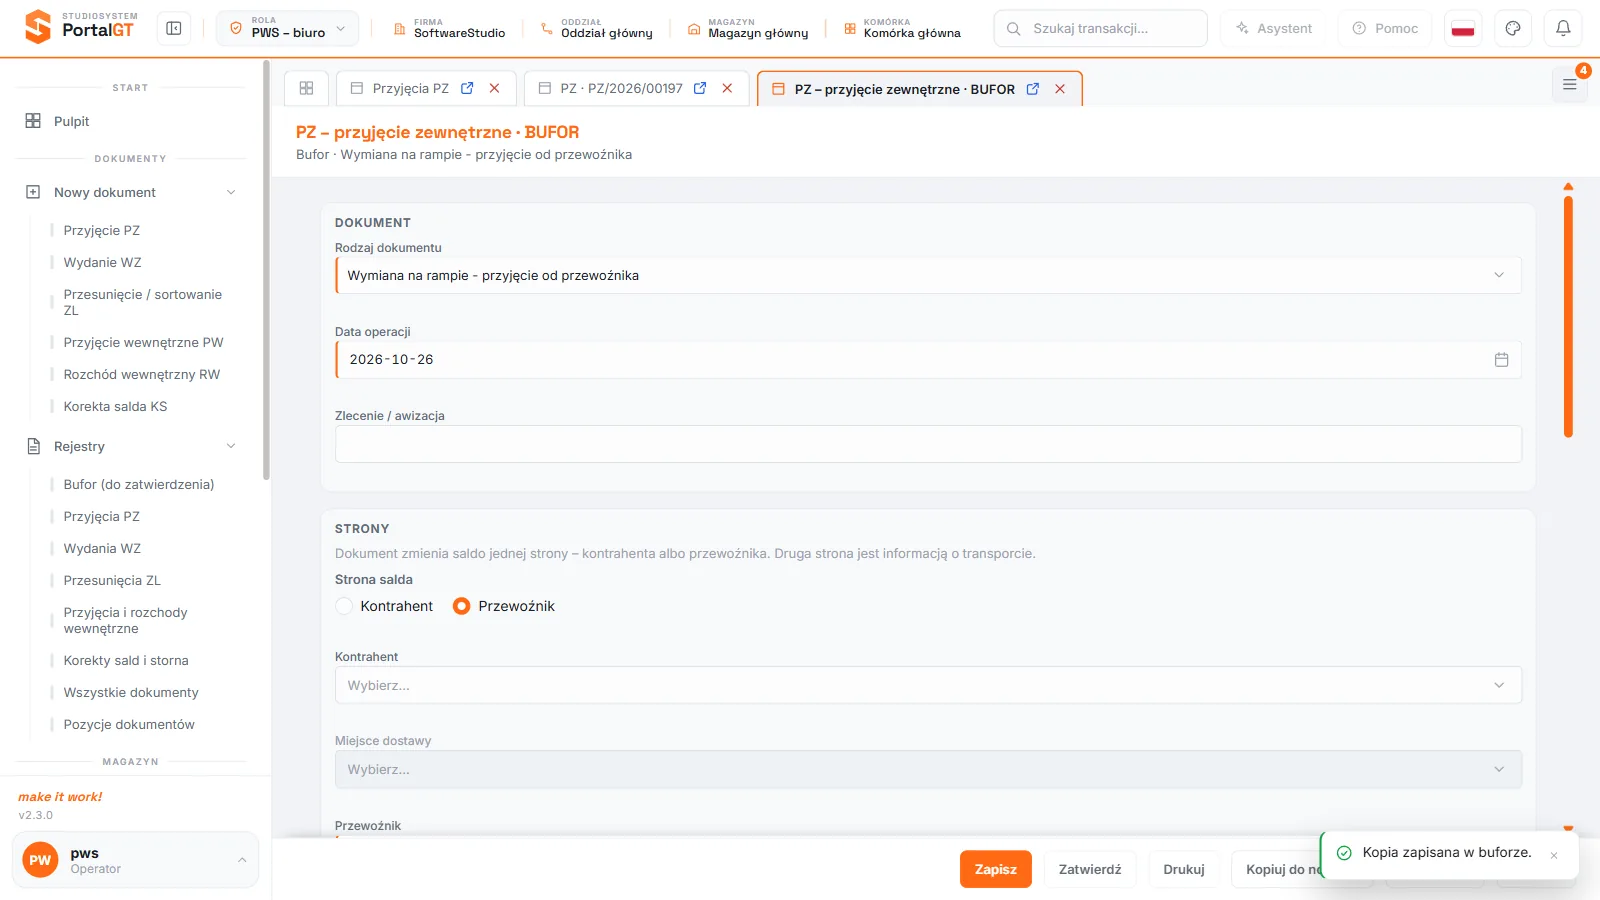
Task: Focus the Szukaj transakcji search field
Action: 1100,28
